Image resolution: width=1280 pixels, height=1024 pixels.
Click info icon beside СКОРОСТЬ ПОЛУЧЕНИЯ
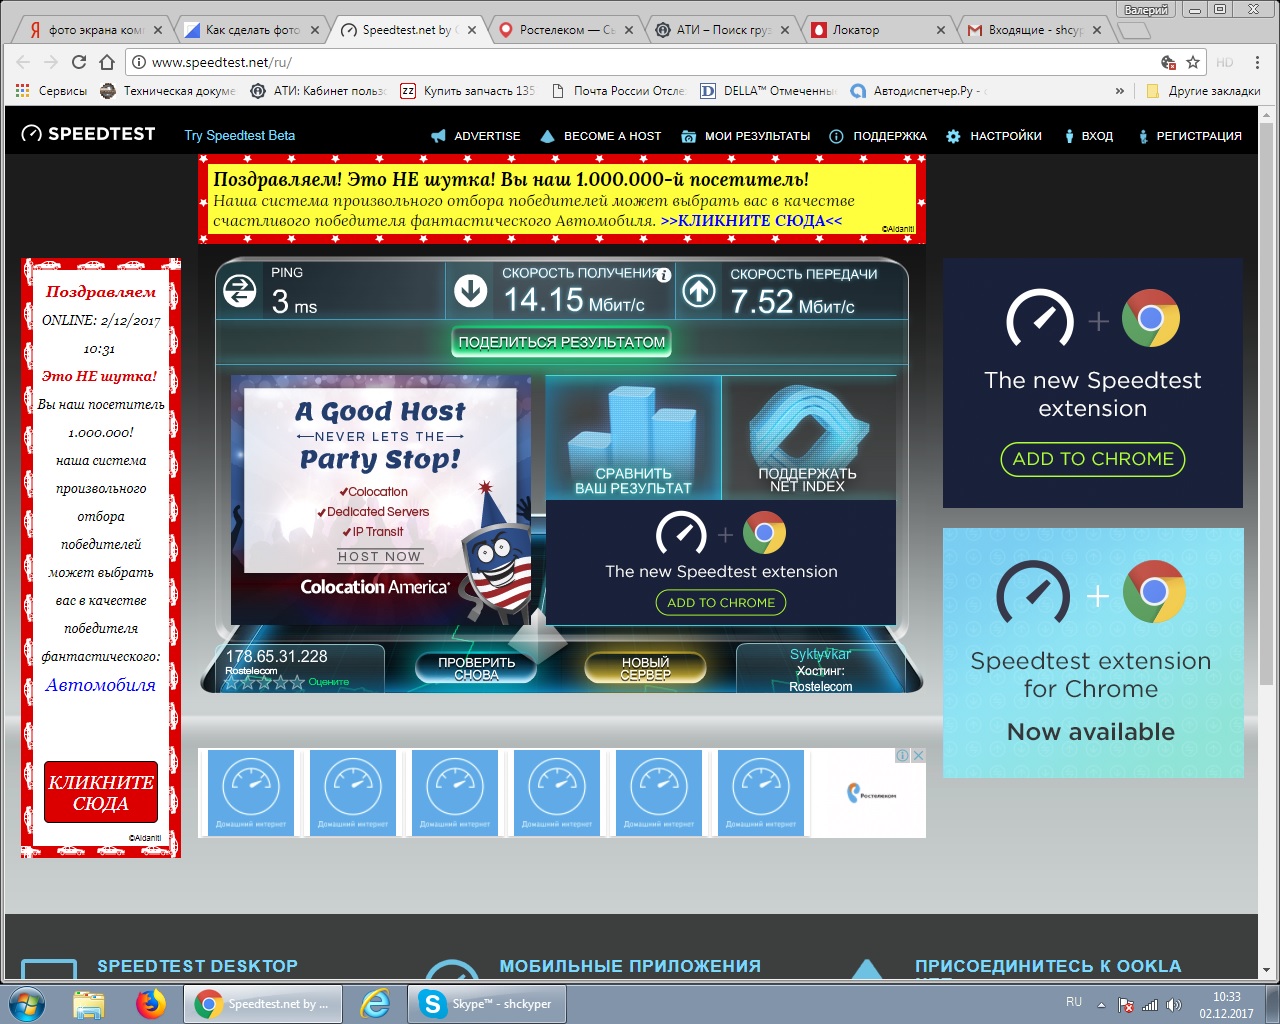[x=664, y=275]
